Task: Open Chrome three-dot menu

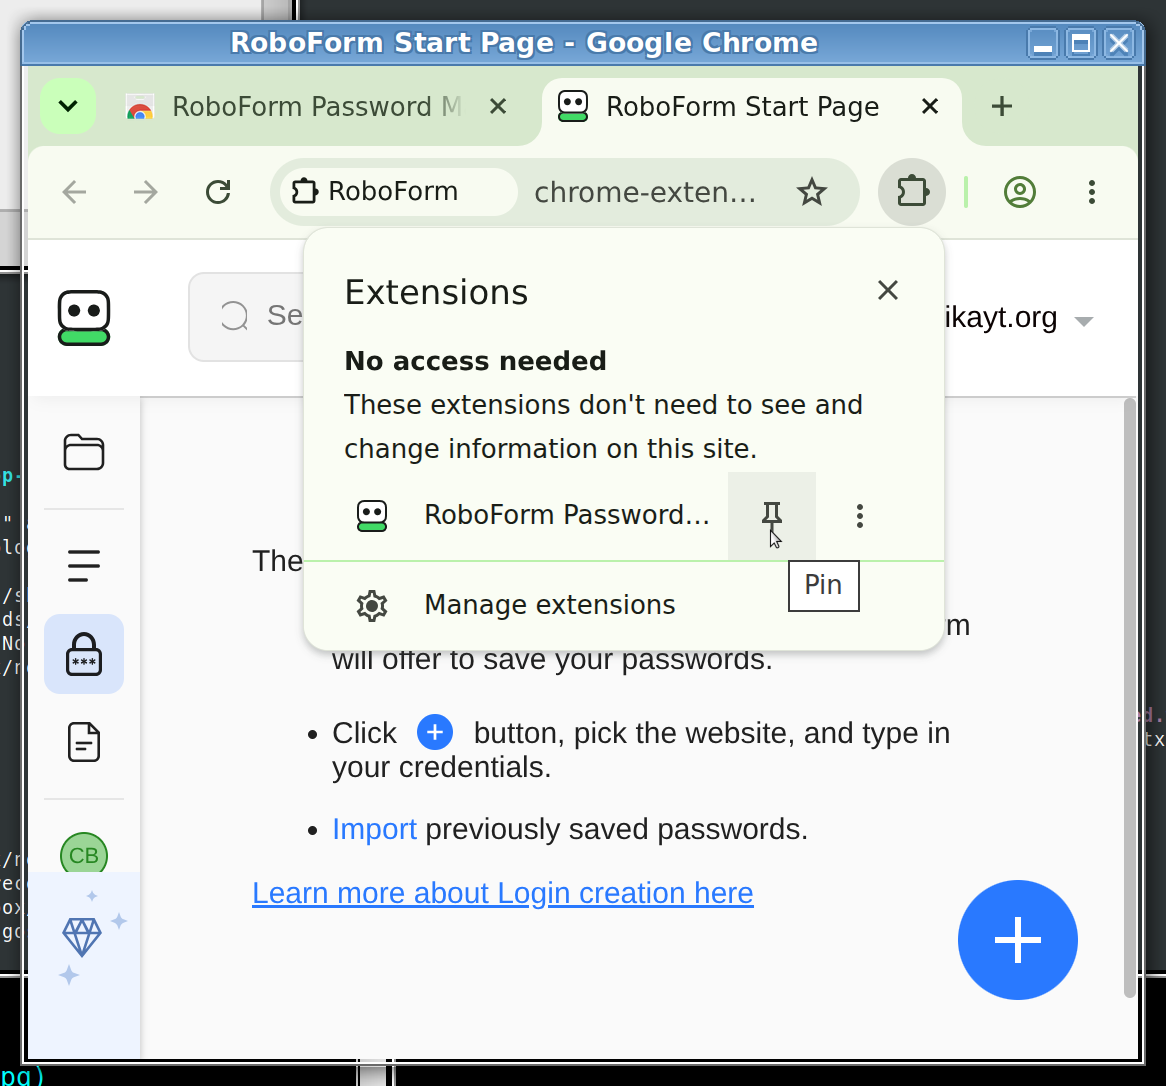Action: 1091,192
